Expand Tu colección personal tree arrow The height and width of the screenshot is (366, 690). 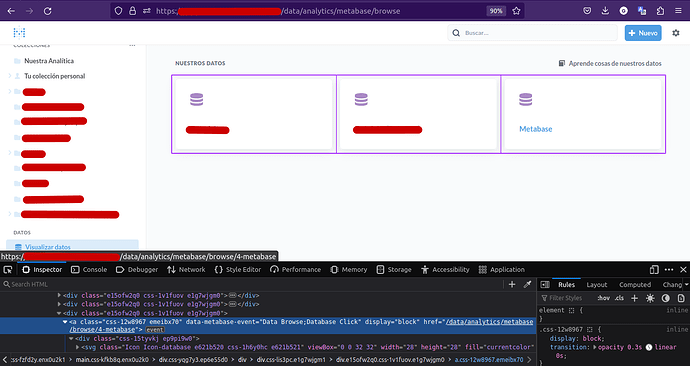10,76
